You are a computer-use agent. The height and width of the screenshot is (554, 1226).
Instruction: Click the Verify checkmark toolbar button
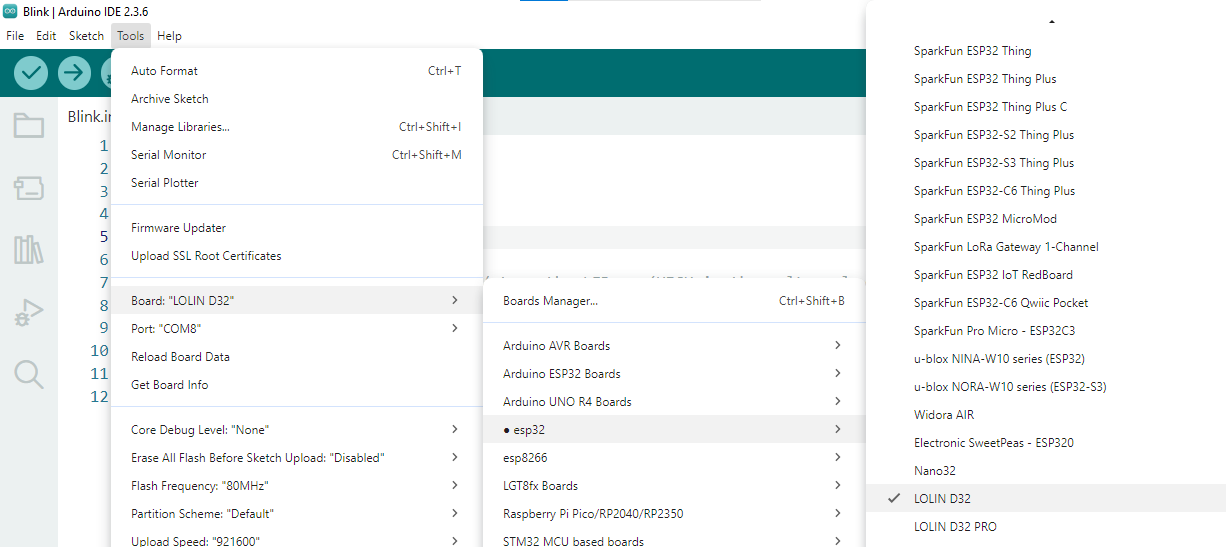click(31, 72)
